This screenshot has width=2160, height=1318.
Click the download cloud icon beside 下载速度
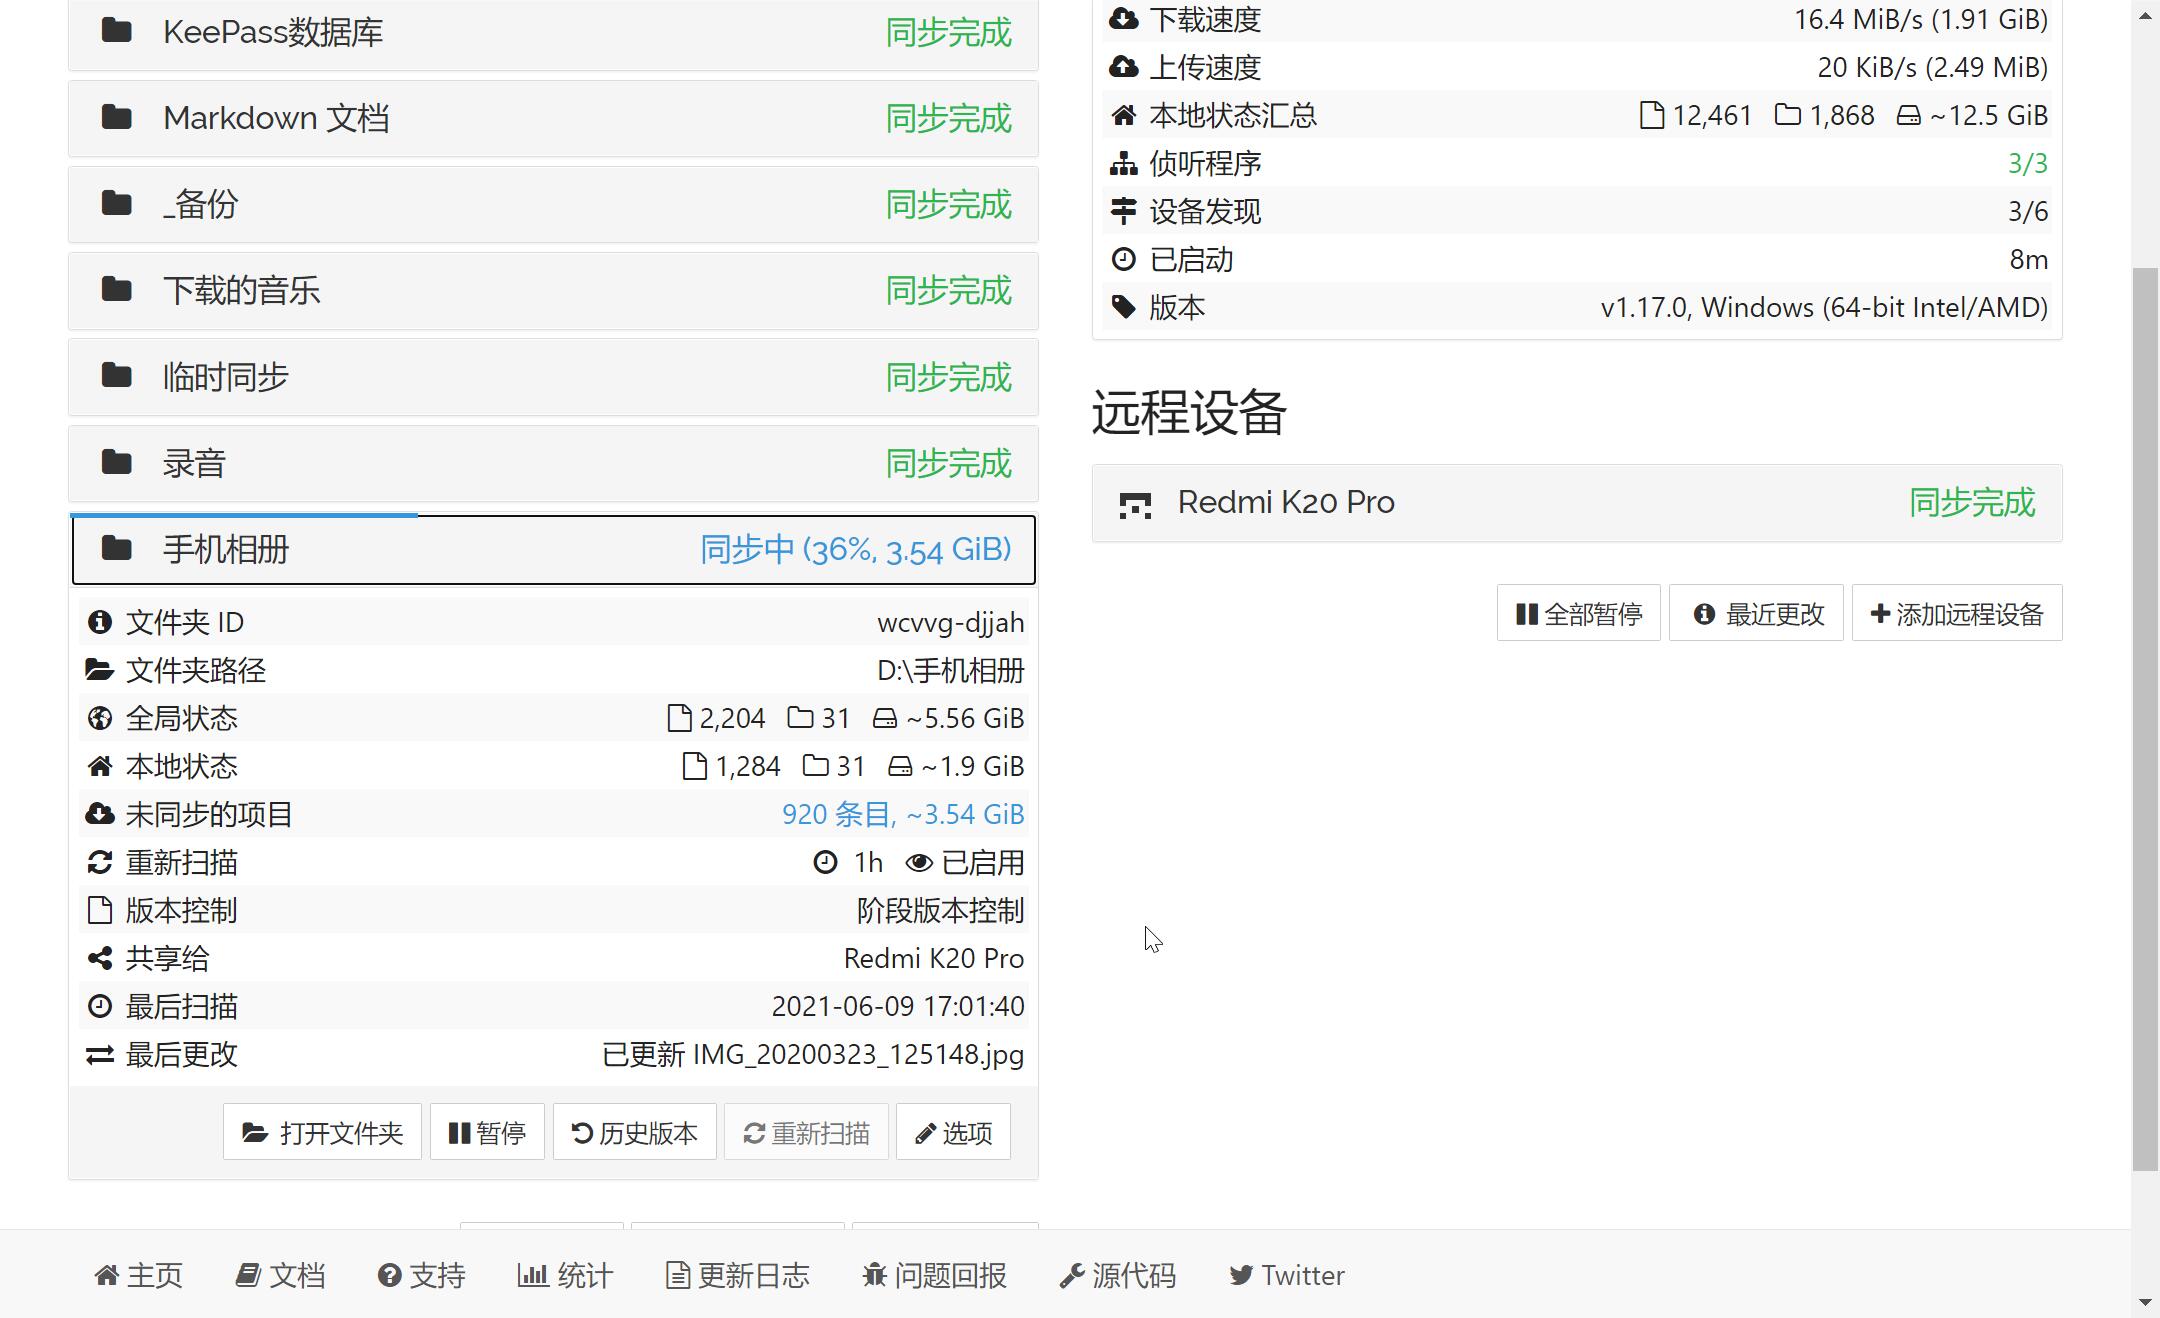(x=1124, y=19)
